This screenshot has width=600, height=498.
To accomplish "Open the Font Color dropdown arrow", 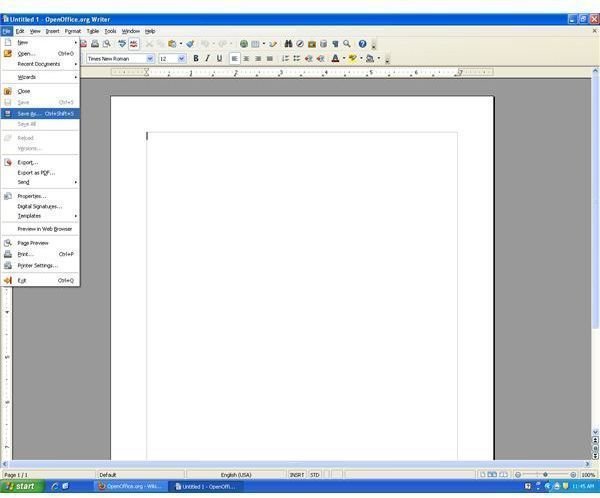I will pyautogui.click(x=344, y=59).
